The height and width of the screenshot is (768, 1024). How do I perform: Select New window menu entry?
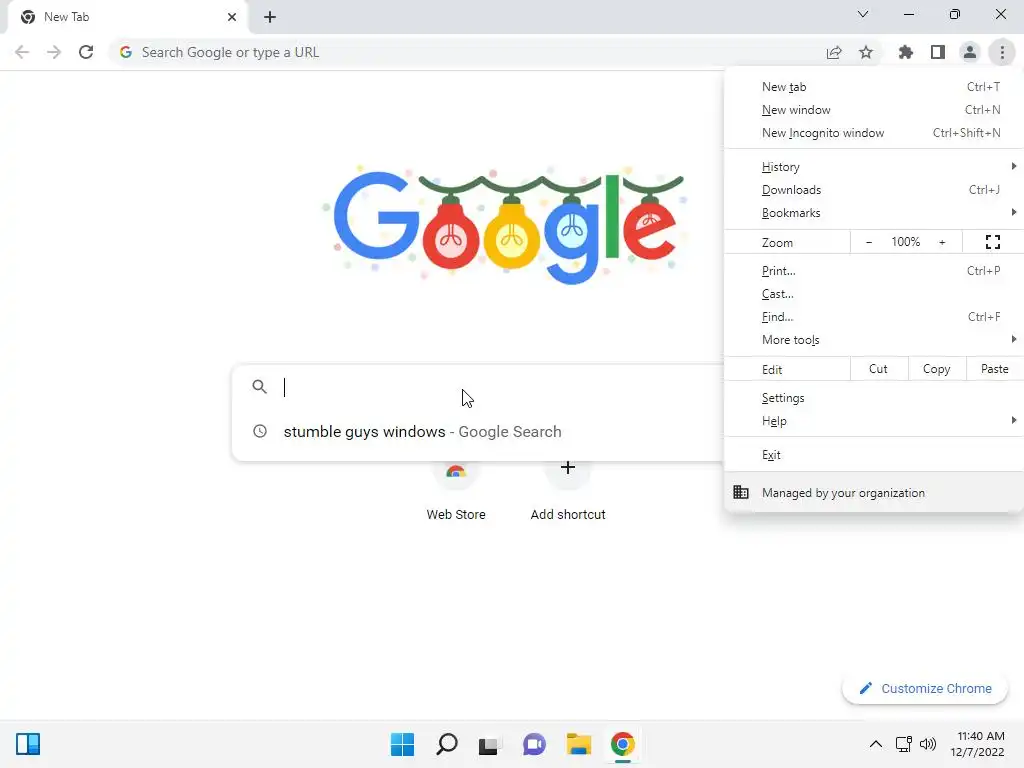point(874,110)
